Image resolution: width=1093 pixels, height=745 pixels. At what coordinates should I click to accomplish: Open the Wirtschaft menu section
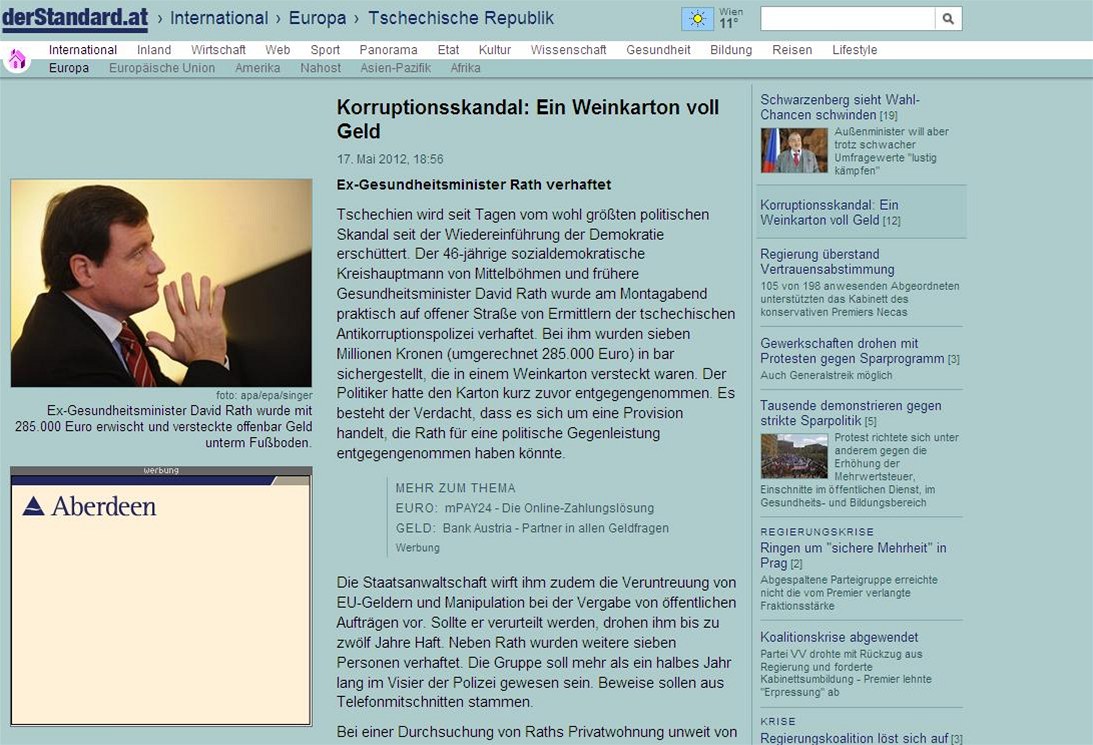tap(218, 50)
